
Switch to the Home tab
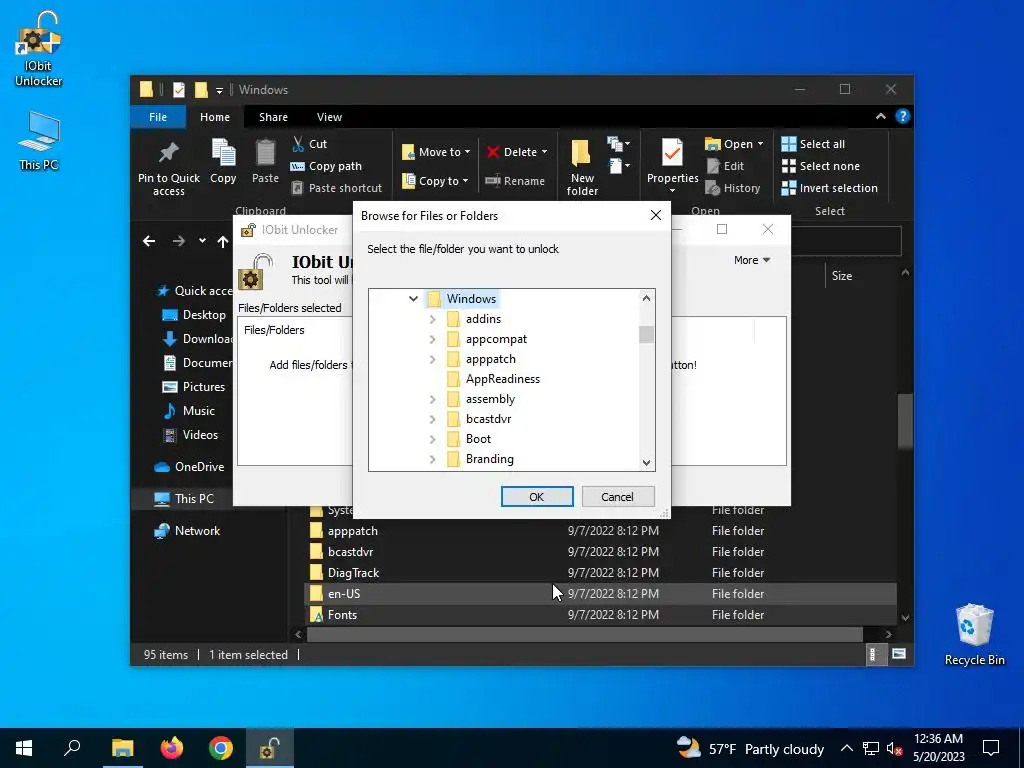pos(215,117)
